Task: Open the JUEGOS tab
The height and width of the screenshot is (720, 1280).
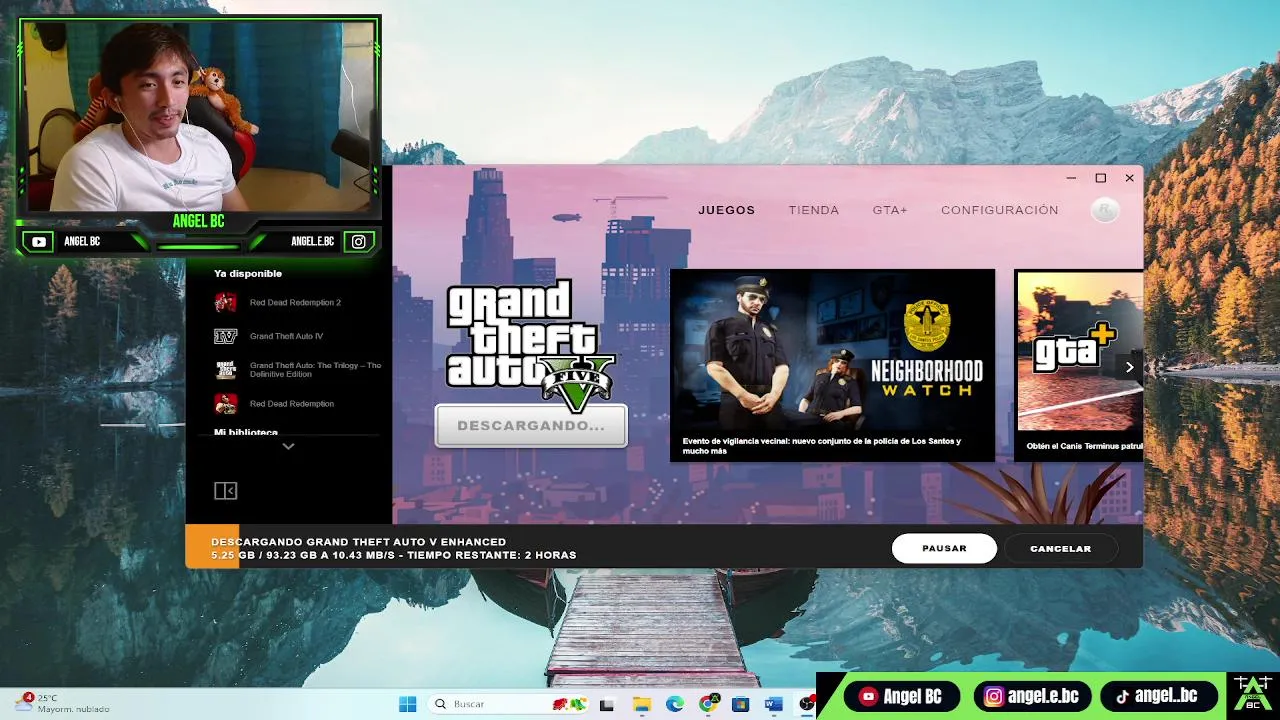Action: [726, 210]
